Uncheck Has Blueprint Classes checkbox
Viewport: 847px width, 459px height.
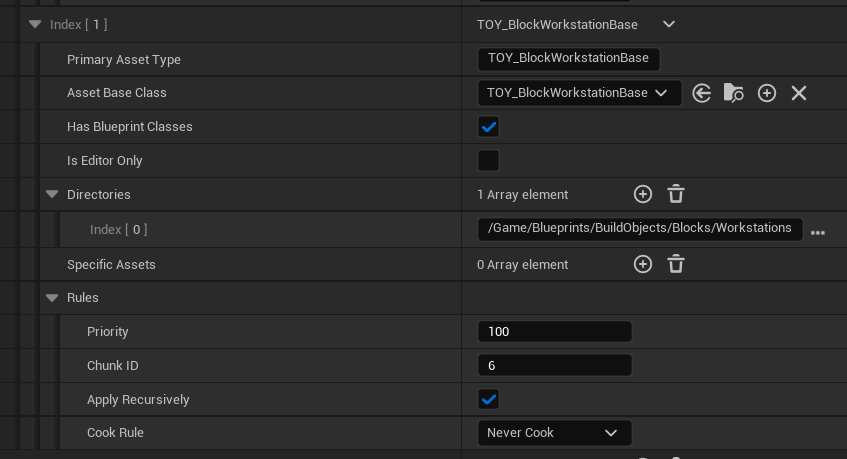pyautogui.click(x=488, y=127)
